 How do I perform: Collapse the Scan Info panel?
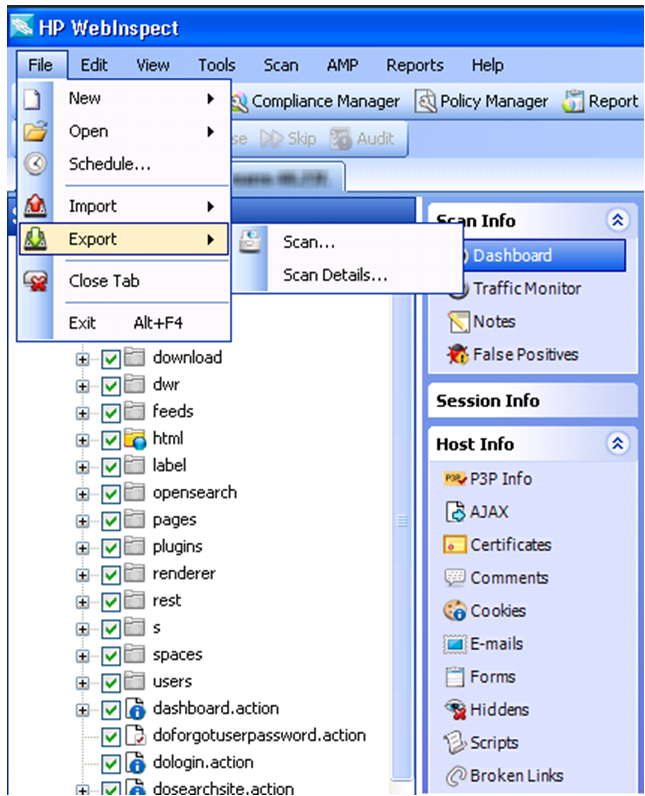(x=618, y=220)
